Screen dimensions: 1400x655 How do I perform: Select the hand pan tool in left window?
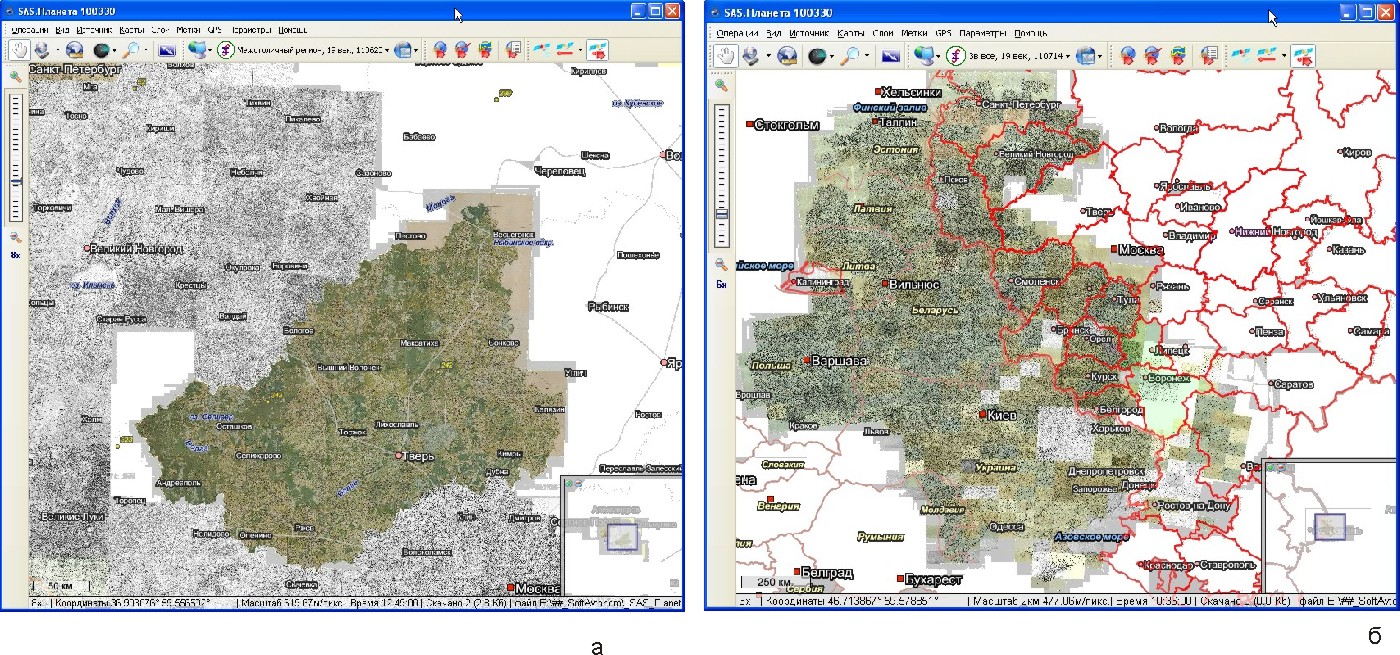click(18, 49)
